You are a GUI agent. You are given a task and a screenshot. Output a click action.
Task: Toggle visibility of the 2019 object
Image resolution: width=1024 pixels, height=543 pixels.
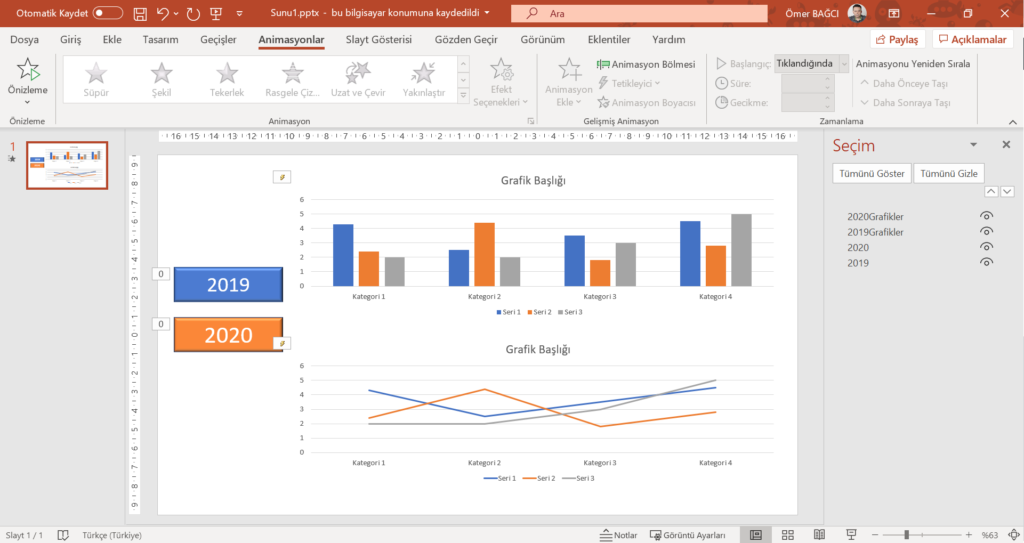(986, 262)
